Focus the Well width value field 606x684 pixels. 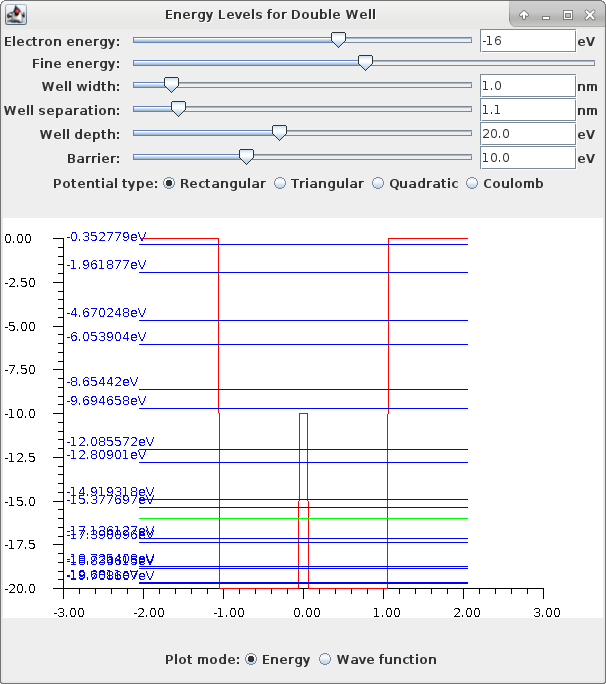[528, 86]
